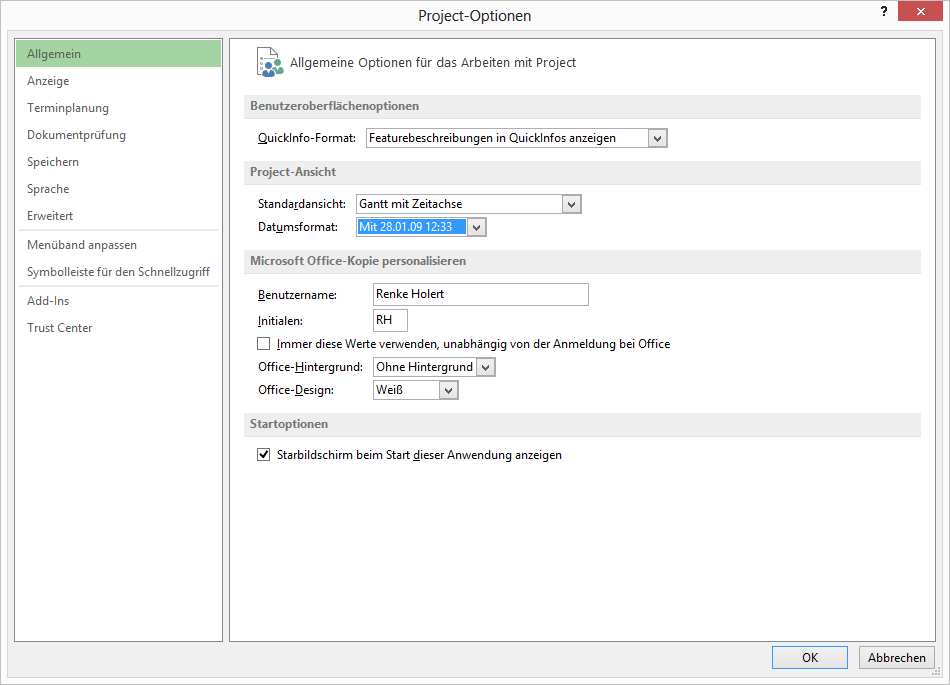
Task: Open the help question mark
Action: (884, 12)
